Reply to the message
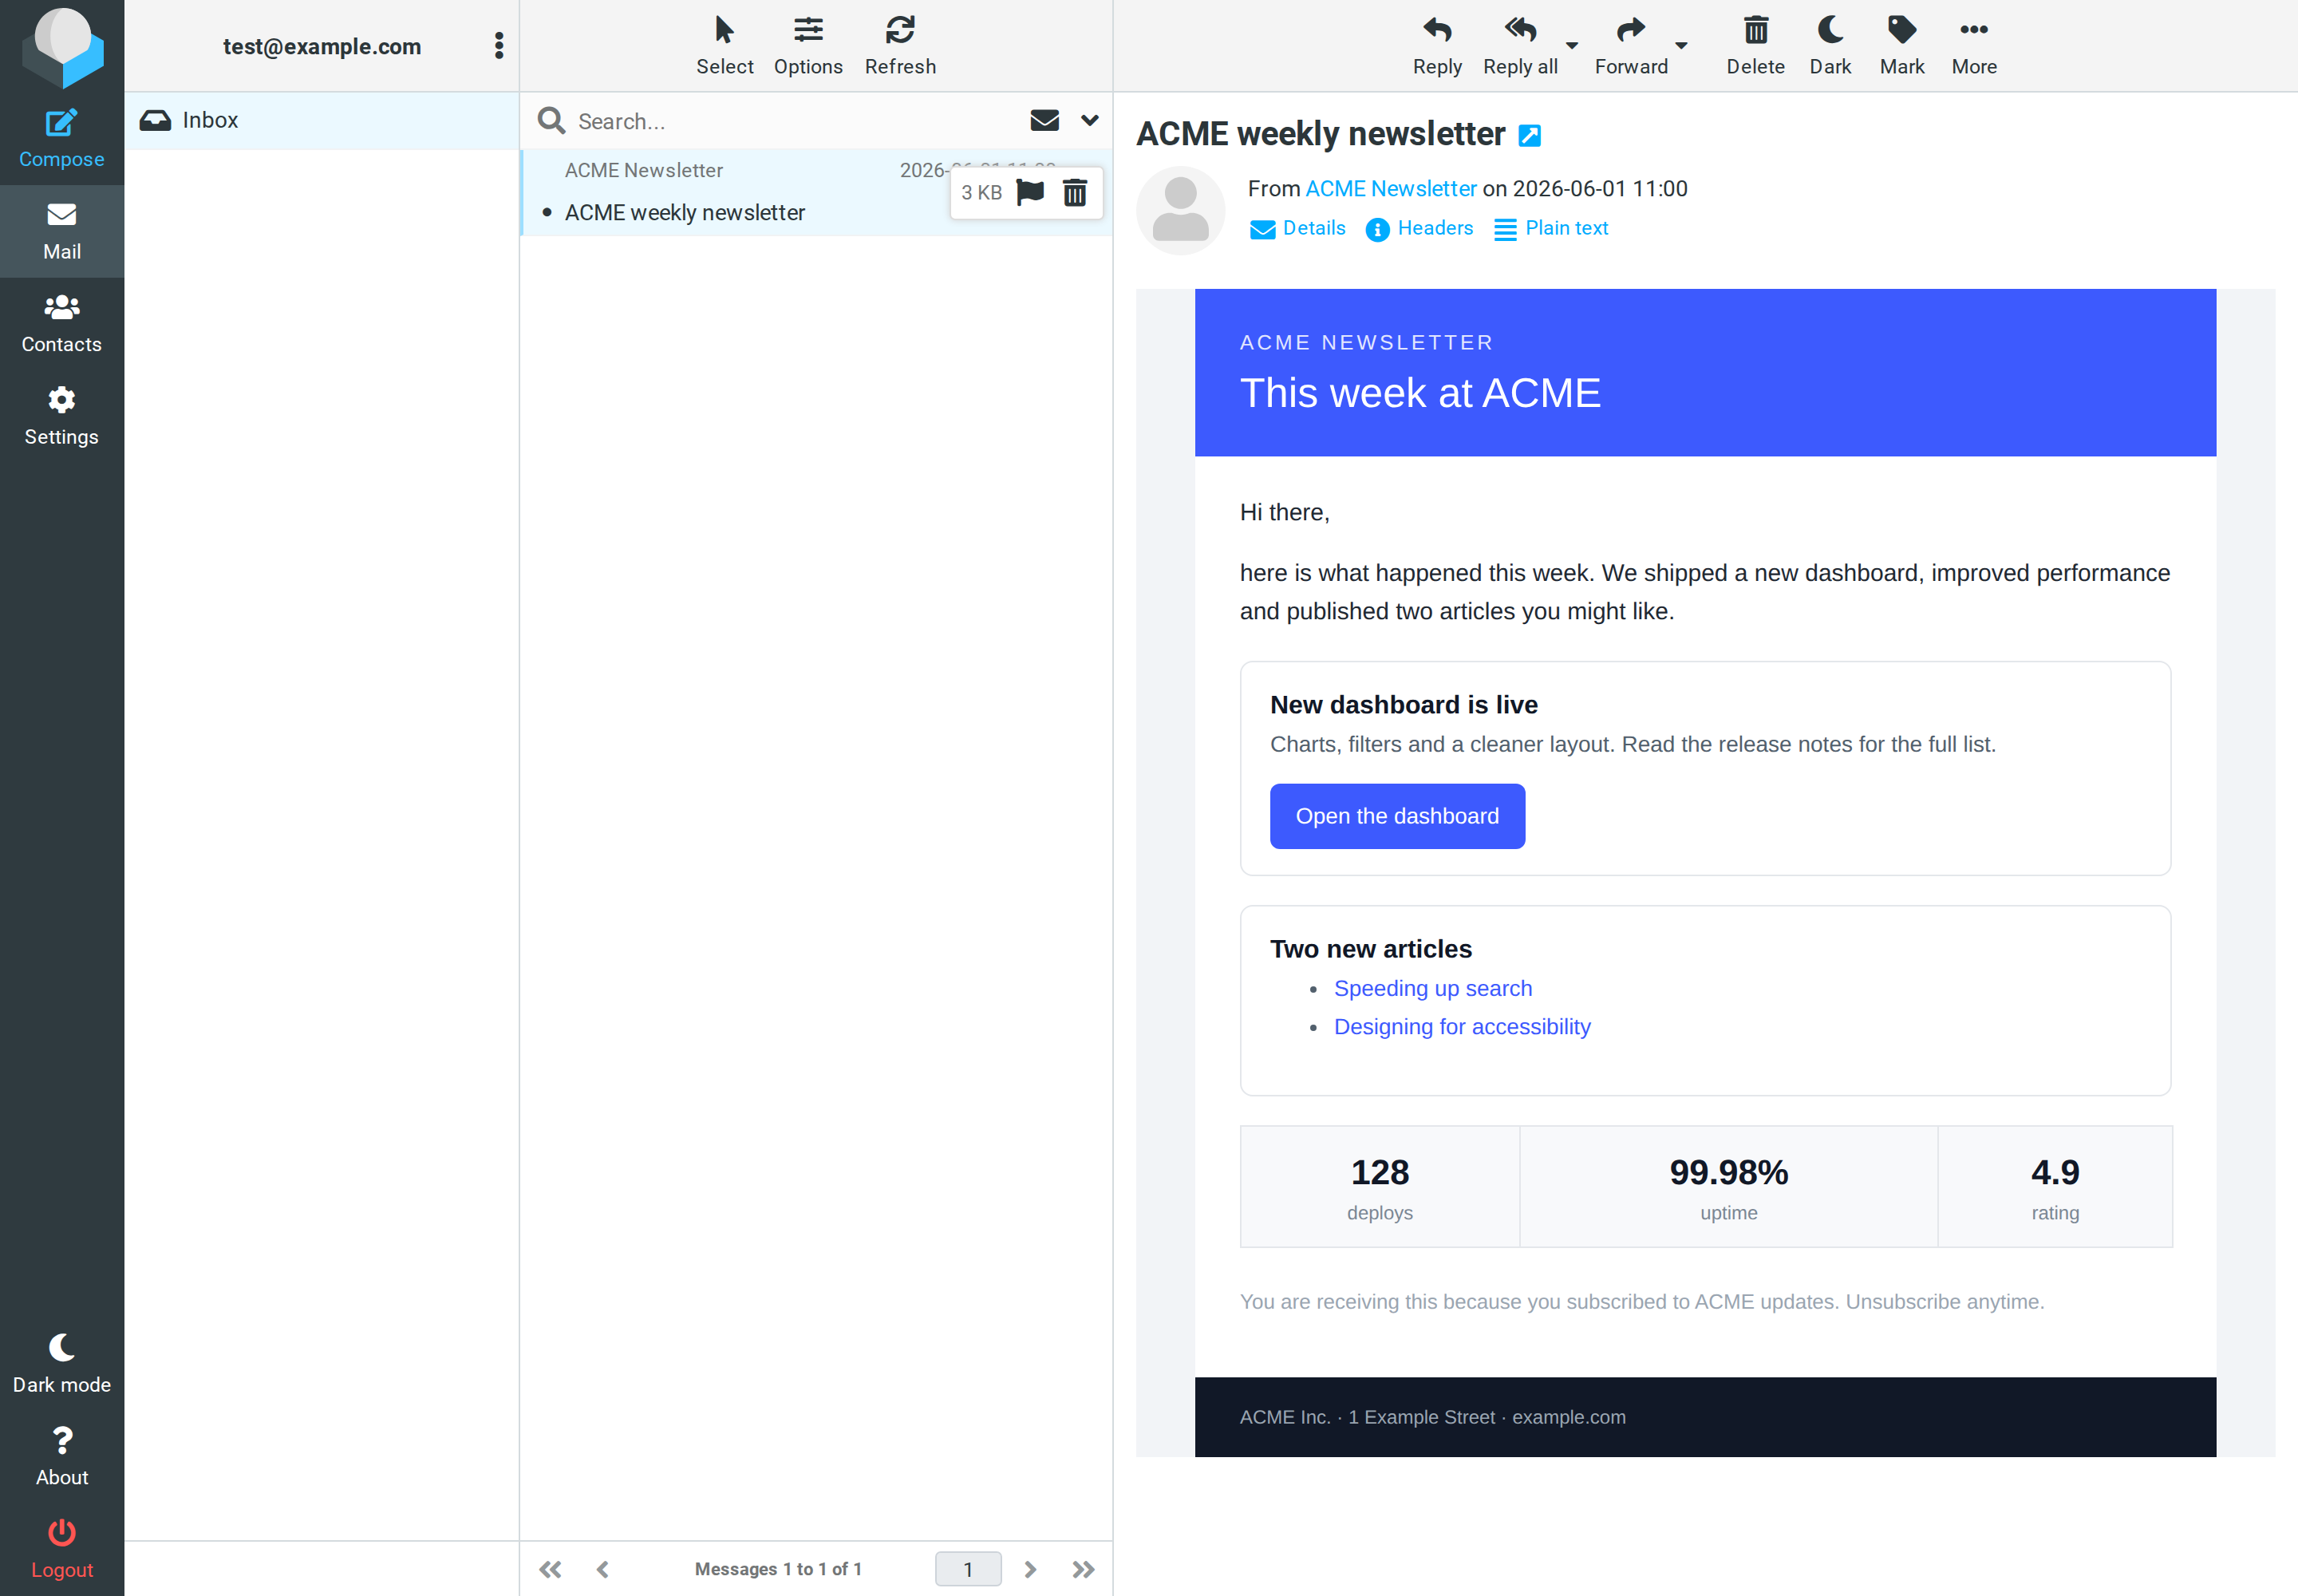 pyautogui.click(x=1437, y=46)
